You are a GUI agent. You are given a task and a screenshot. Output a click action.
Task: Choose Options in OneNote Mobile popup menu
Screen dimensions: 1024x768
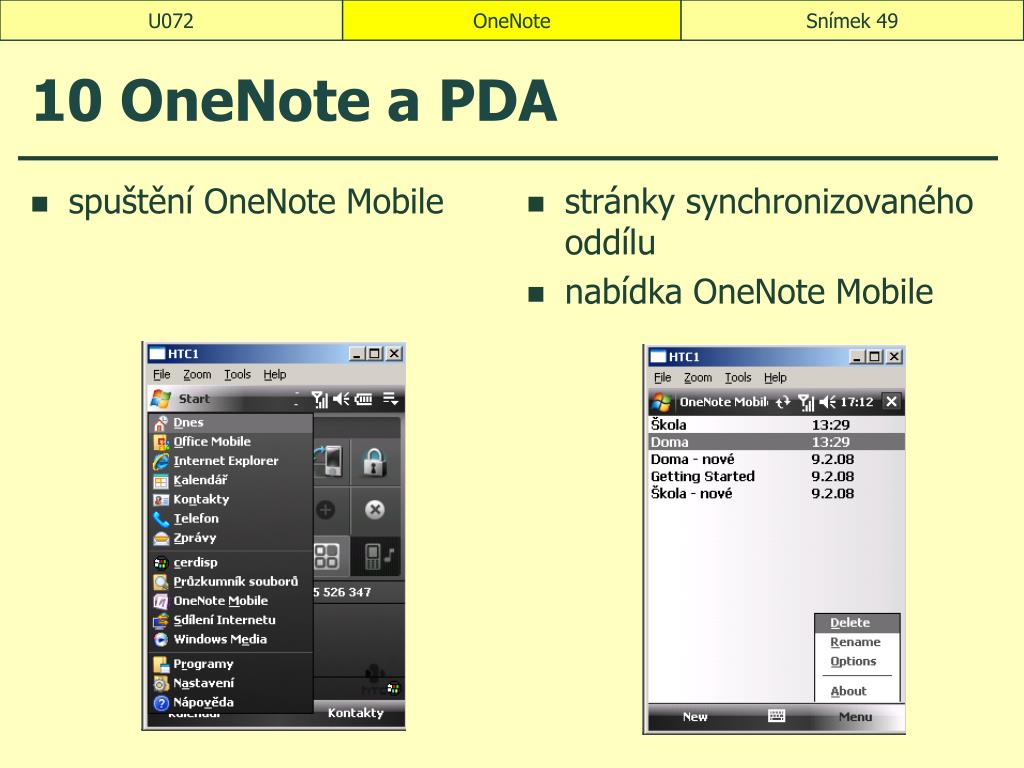pos(857,661)
